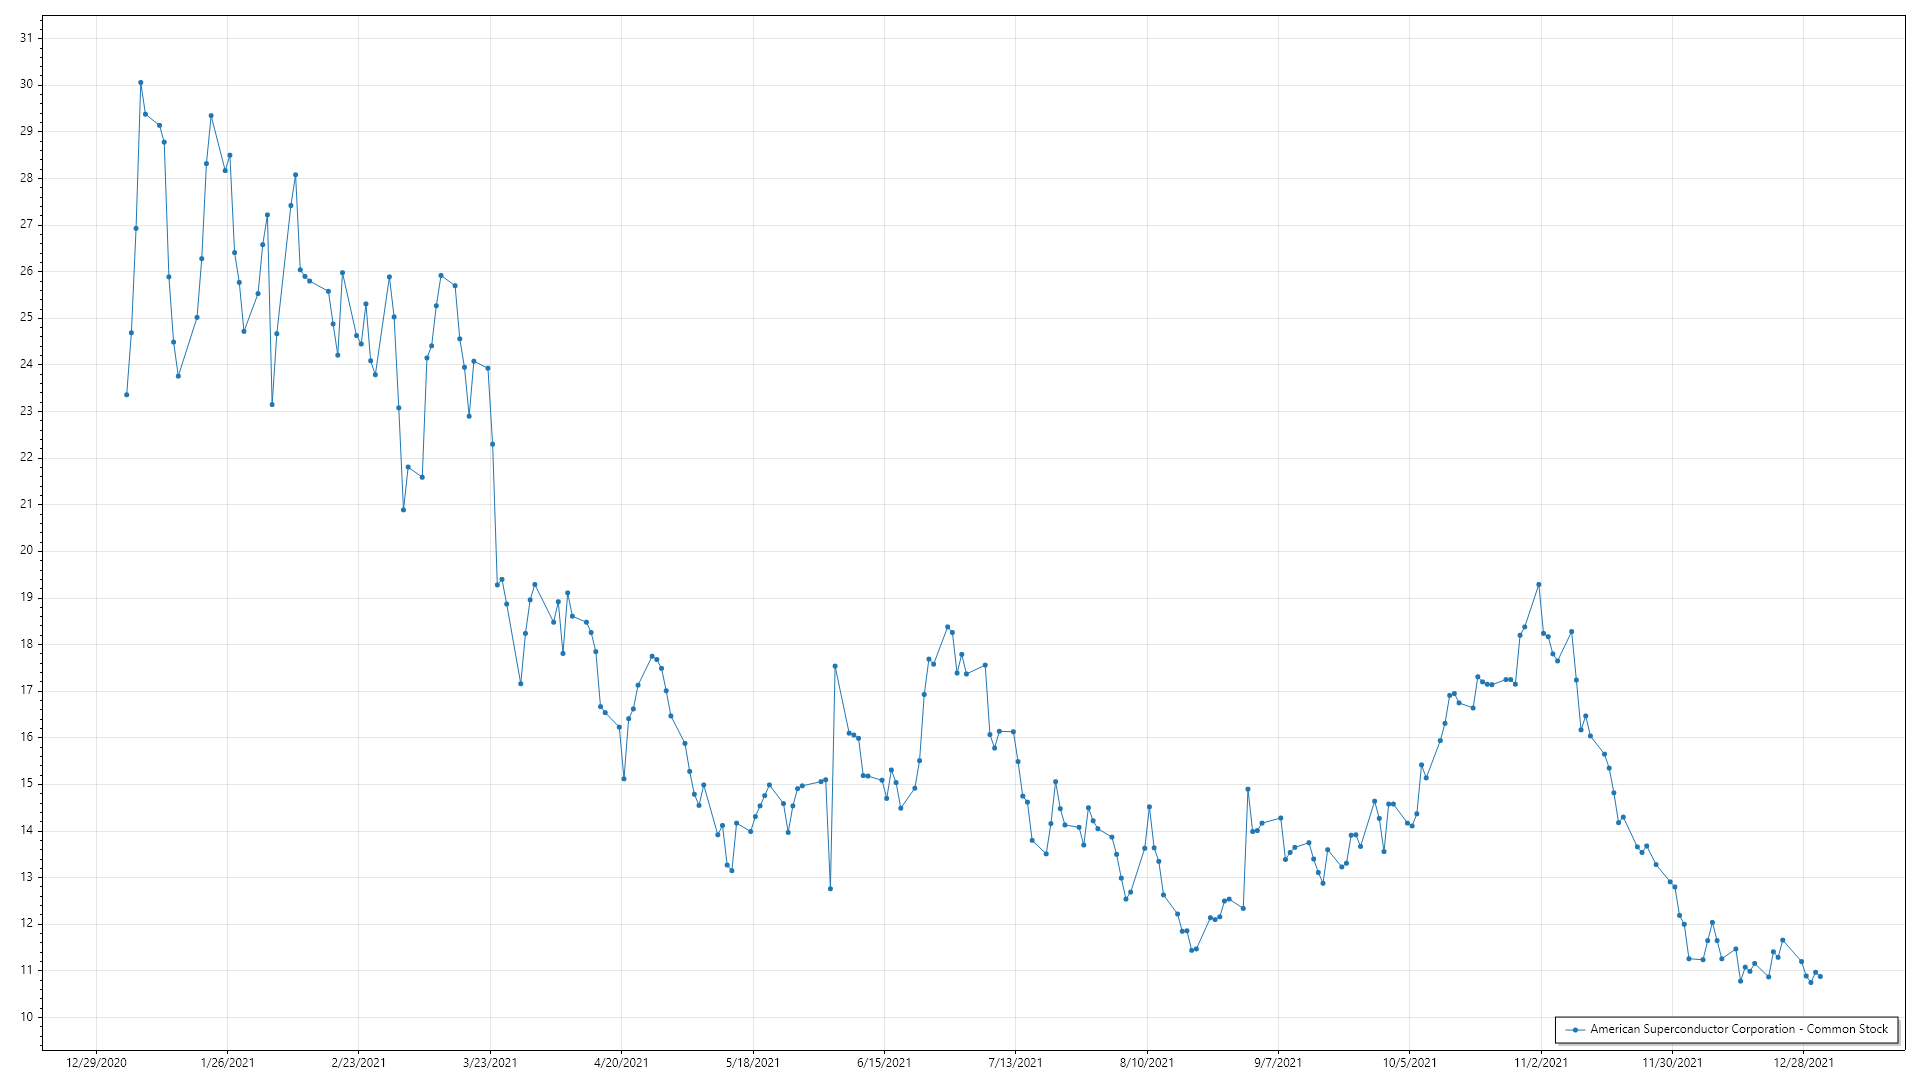
Task: Click the 31 y-axis tick label
Action: pos(26,38)
